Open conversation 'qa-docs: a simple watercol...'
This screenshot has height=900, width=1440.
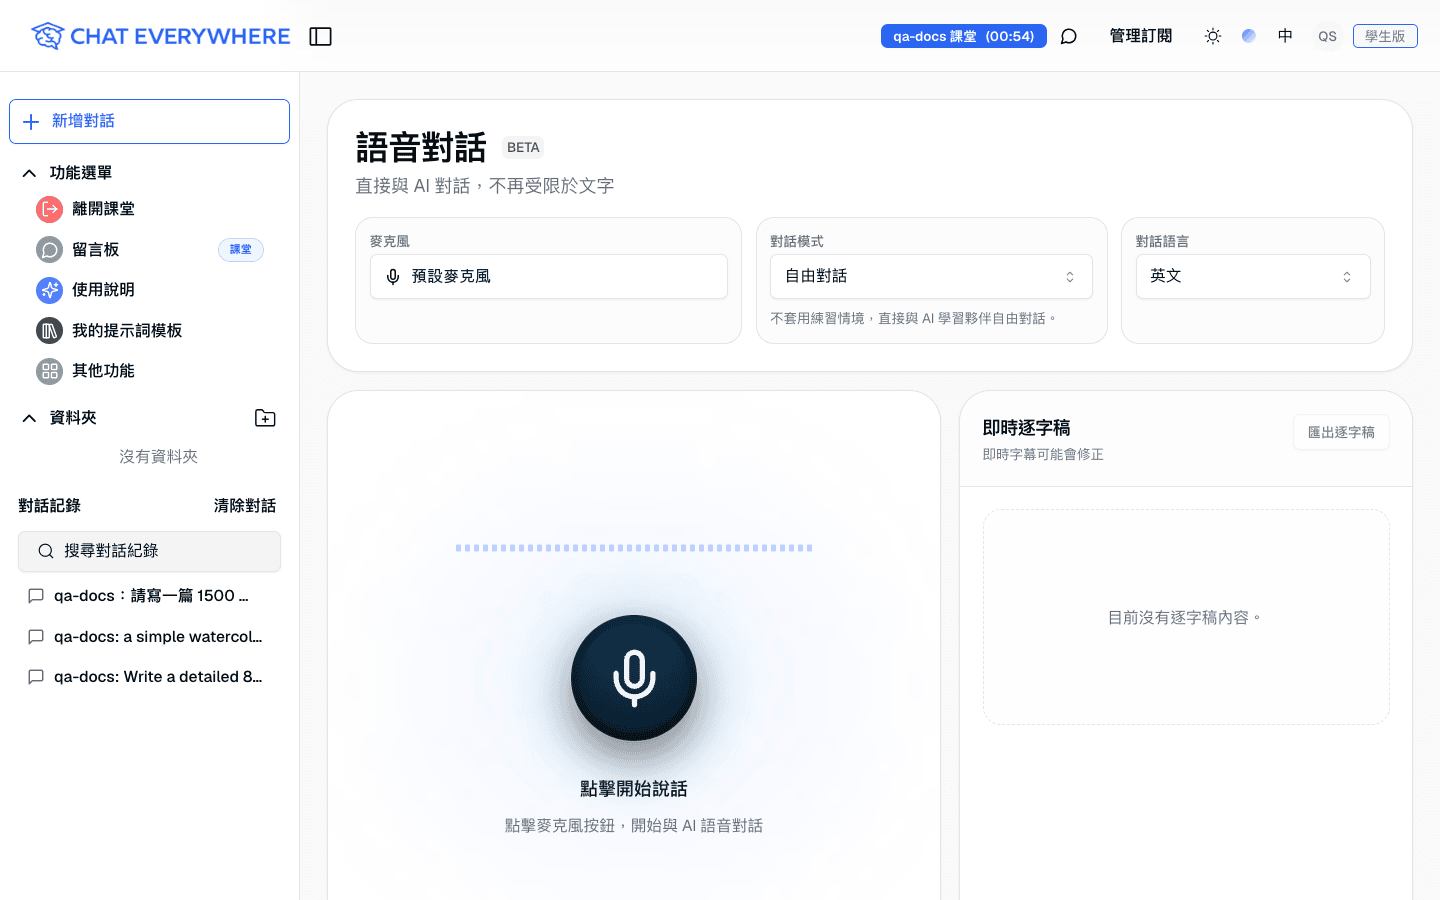150,637
